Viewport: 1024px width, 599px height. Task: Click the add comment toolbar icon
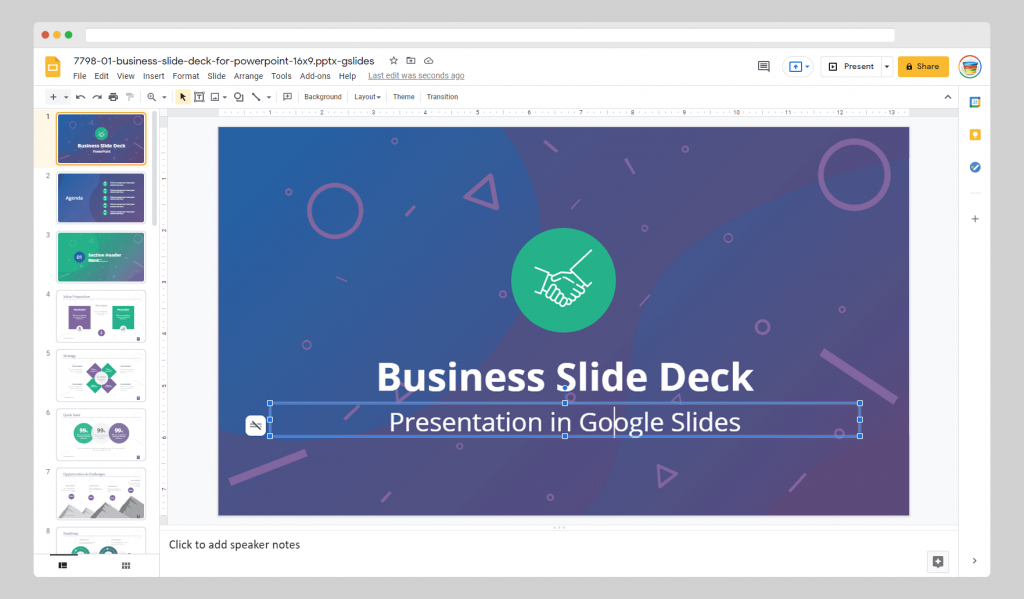coord(287,97)
